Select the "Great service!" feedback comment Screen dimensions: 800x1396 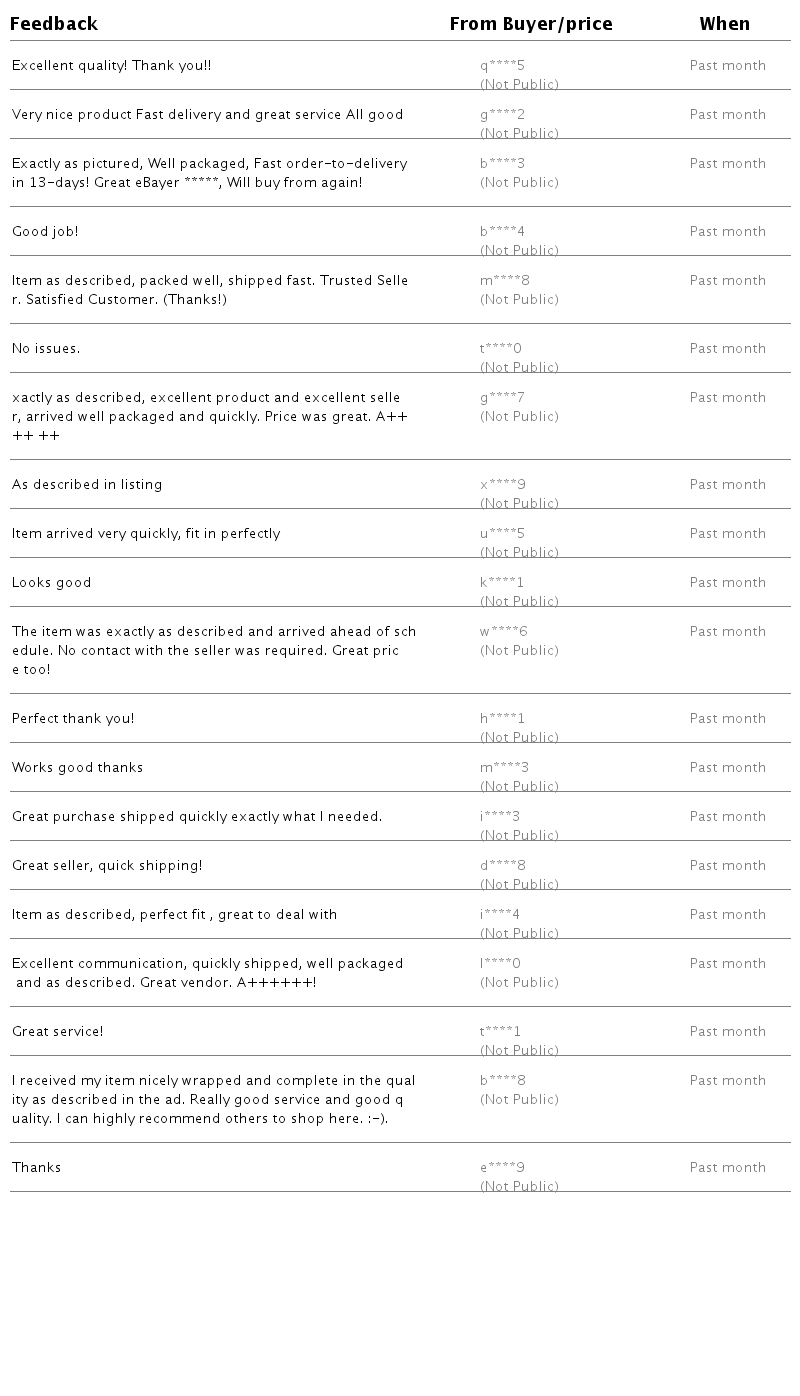pos(57,1032)
